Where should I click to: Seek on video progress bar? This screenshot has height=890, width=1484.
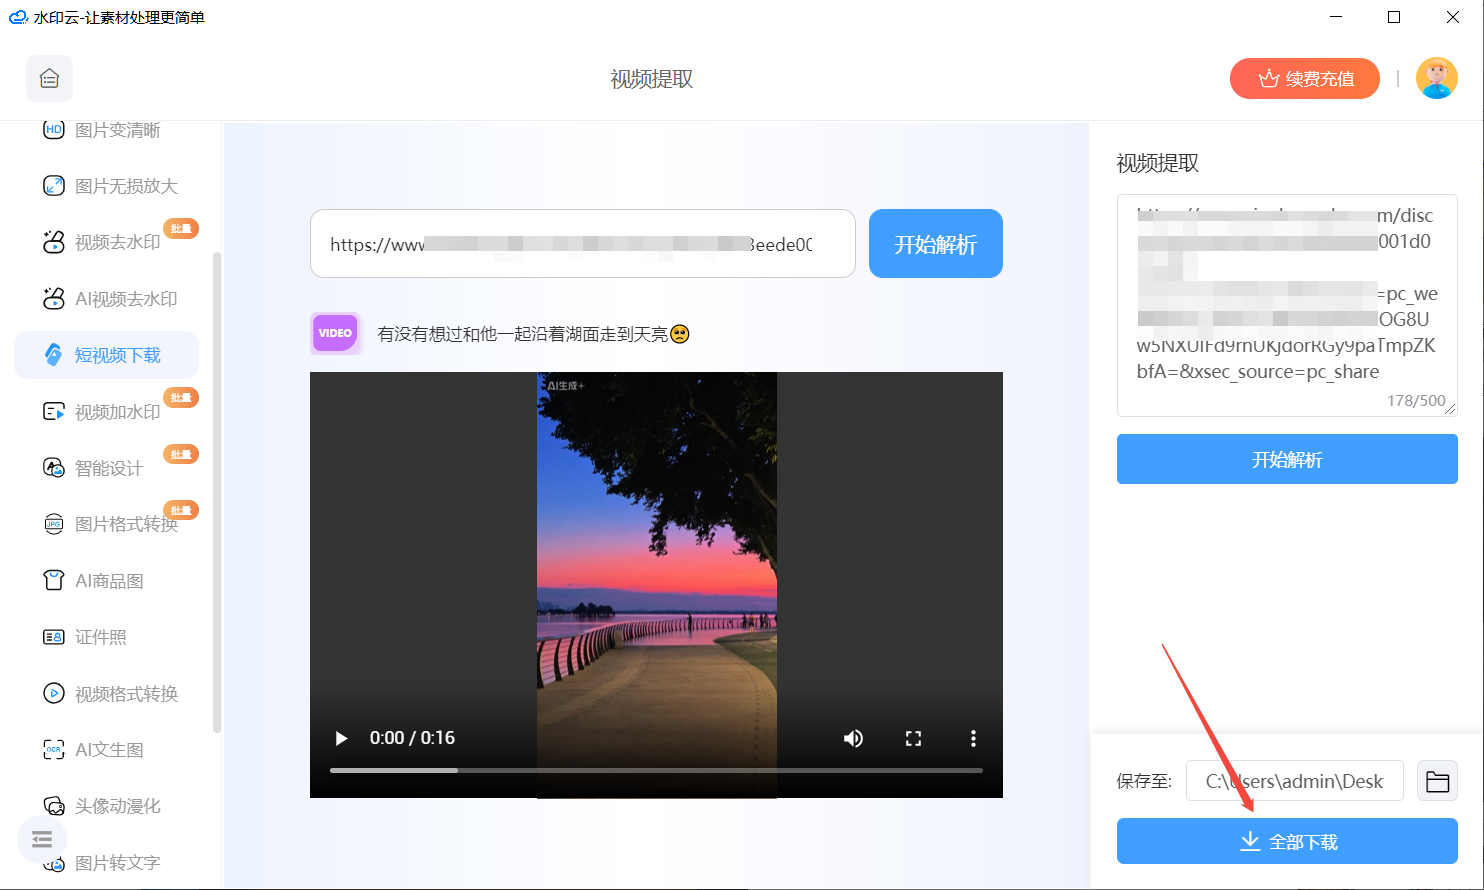(x=656, y=770)
